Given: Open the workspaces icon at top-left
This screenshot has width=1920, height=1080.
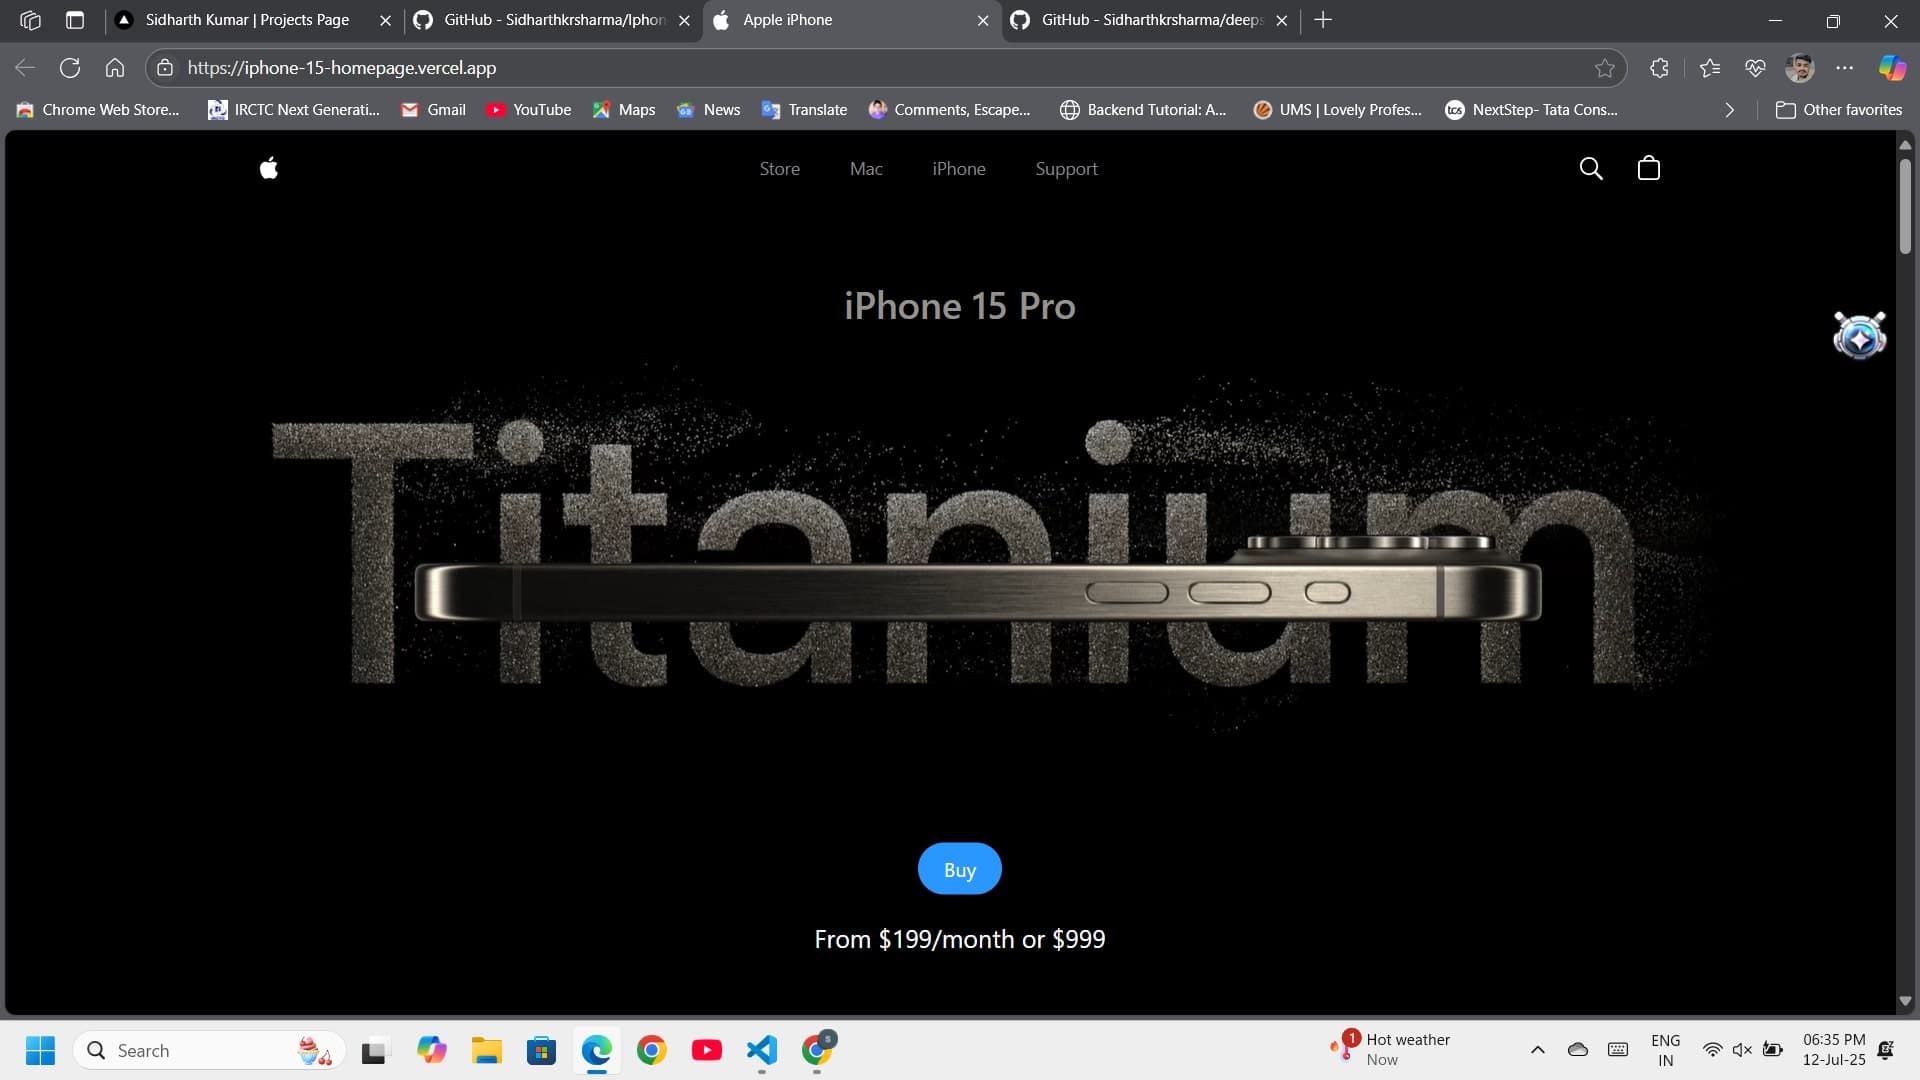Looking at the screenshot, I should [x=30, y=20].
